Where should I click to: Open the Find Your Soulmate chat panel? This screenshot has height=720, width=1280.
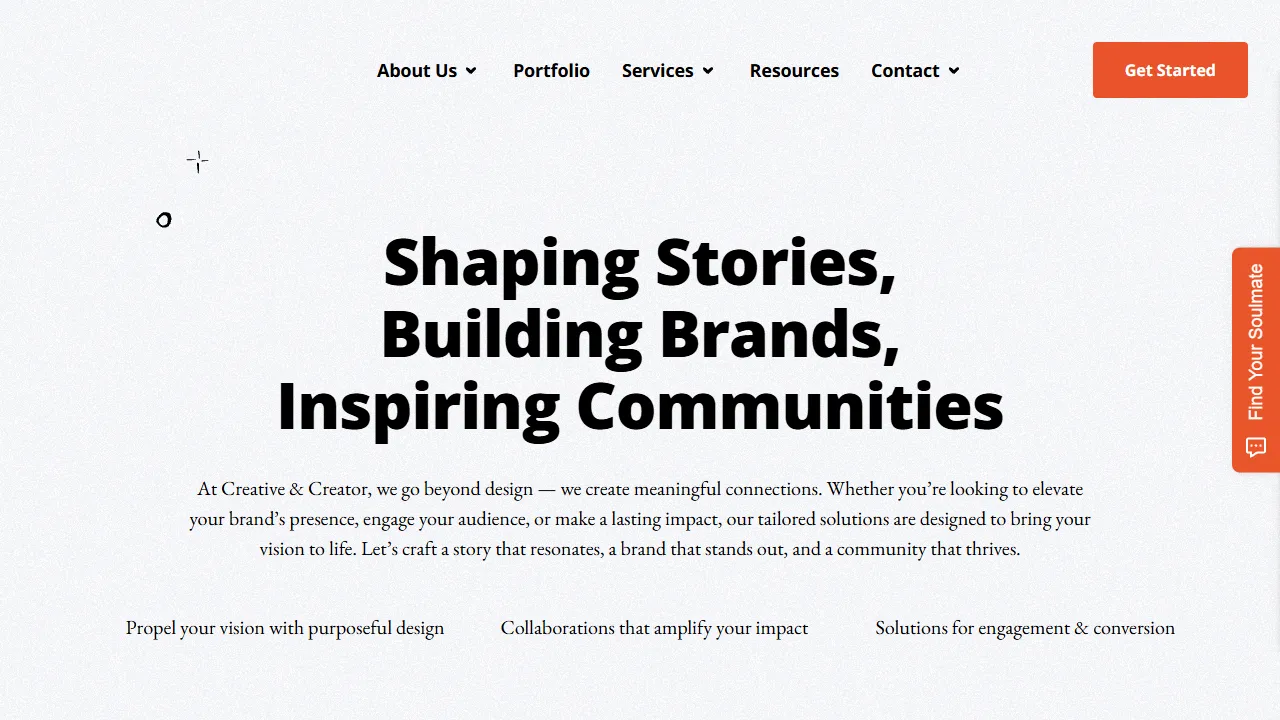pos(1255,360)
